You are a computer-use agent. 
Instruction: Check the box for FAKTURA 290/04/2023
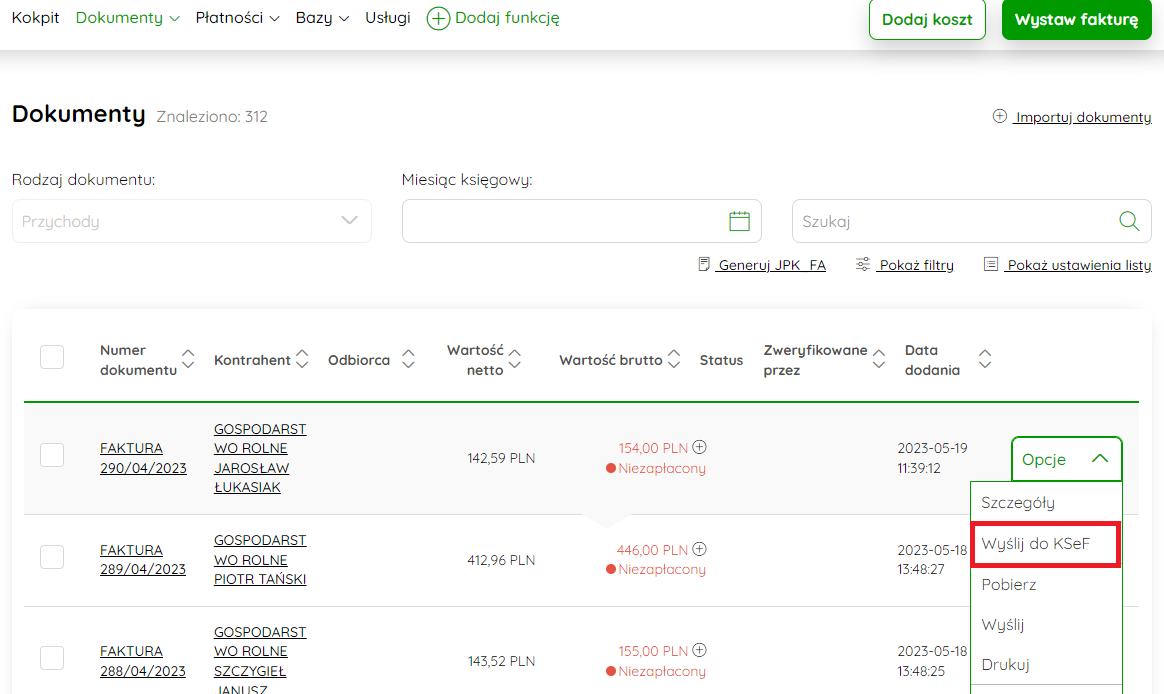pos(52,455)
